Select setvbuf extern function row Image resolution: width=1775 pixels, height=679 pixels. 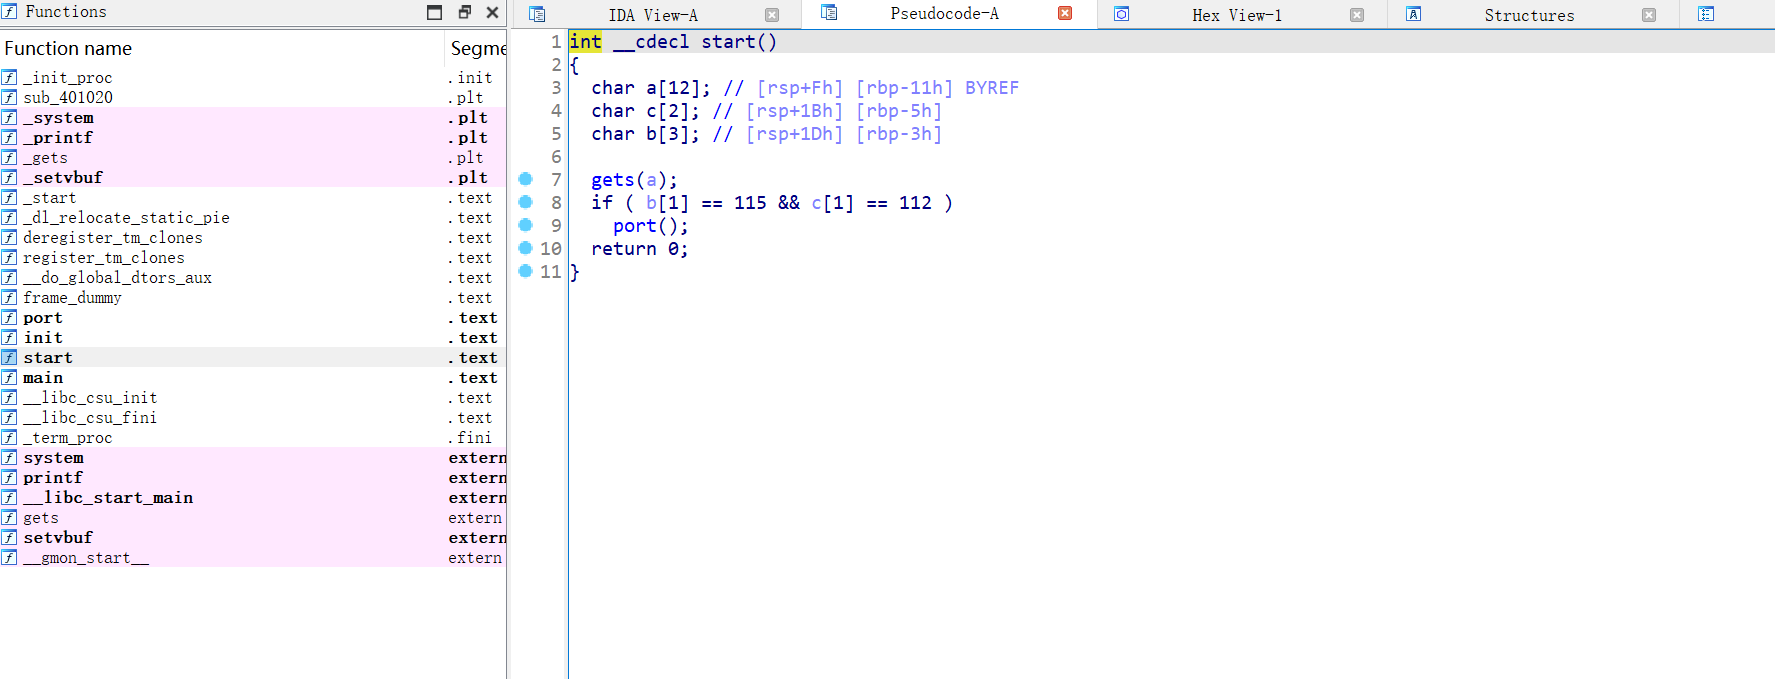coord(253,537)
